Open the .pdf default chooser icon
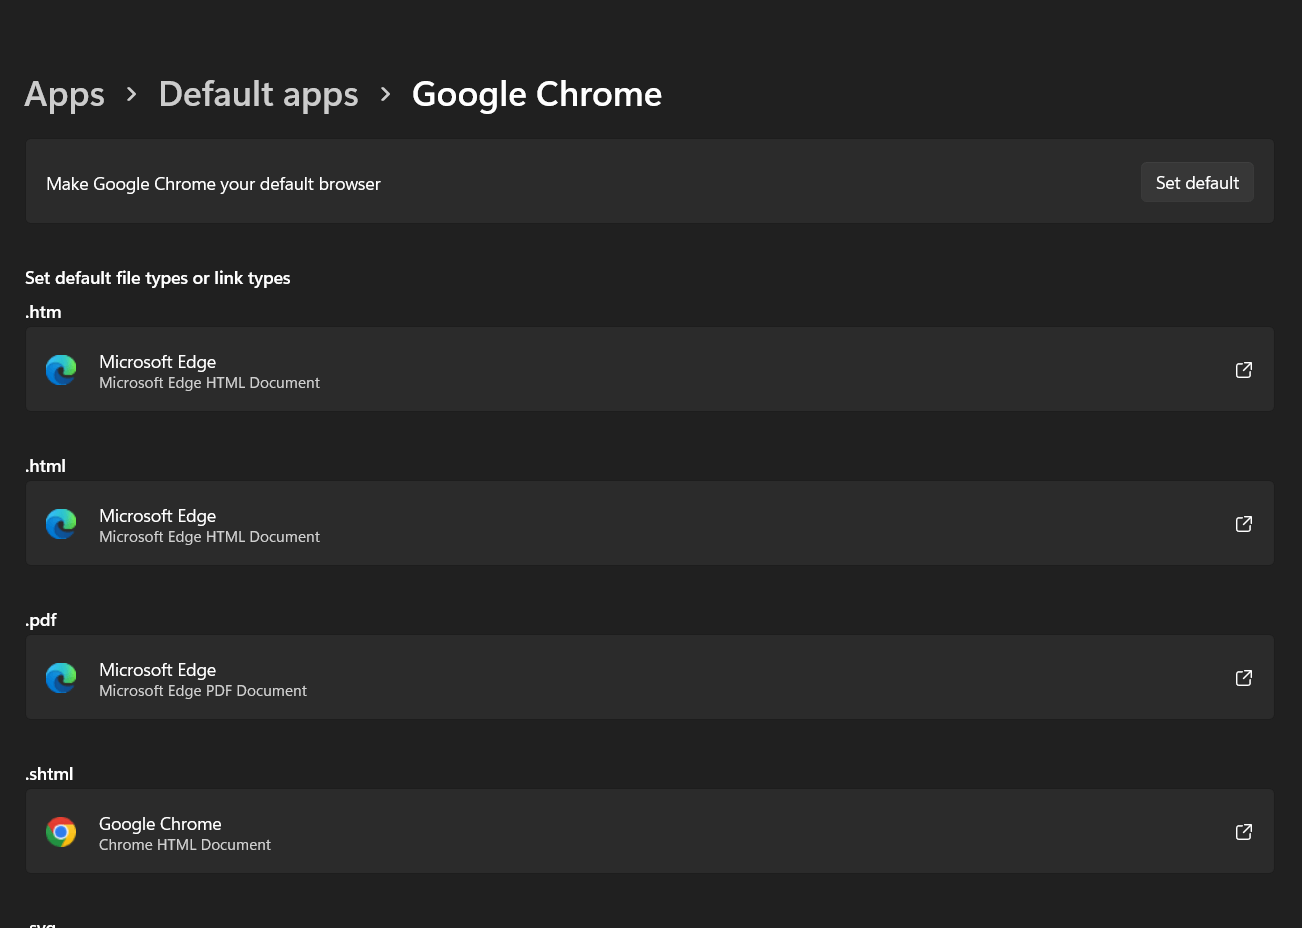 pyautogui.click(x=1244, y=678)
